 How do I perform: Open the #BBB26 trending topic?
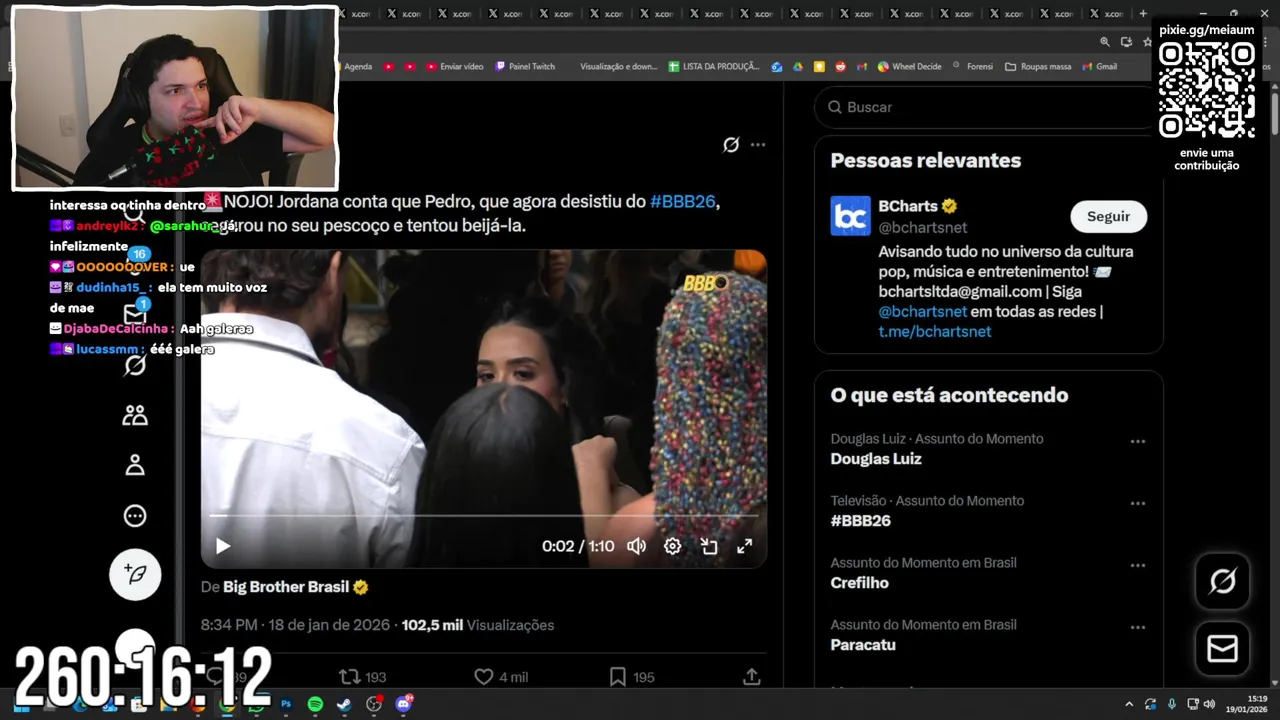pos(860,521)
